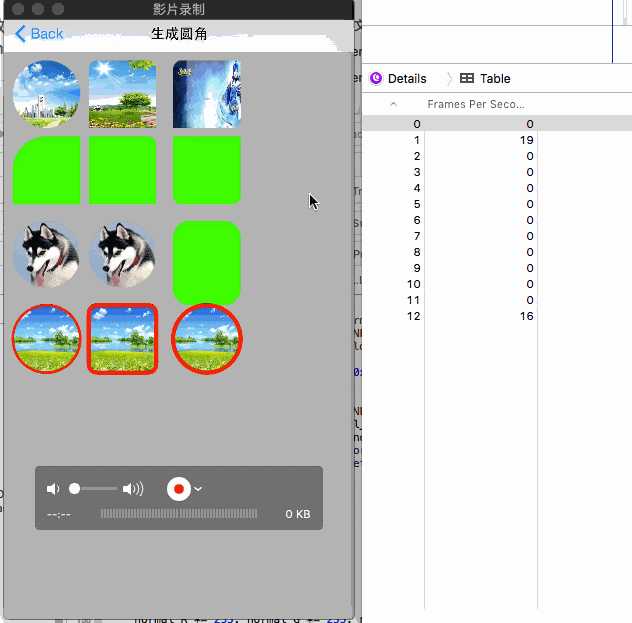Click the circular city skyline image
The image size is (632, 623).
pos(46,93)
